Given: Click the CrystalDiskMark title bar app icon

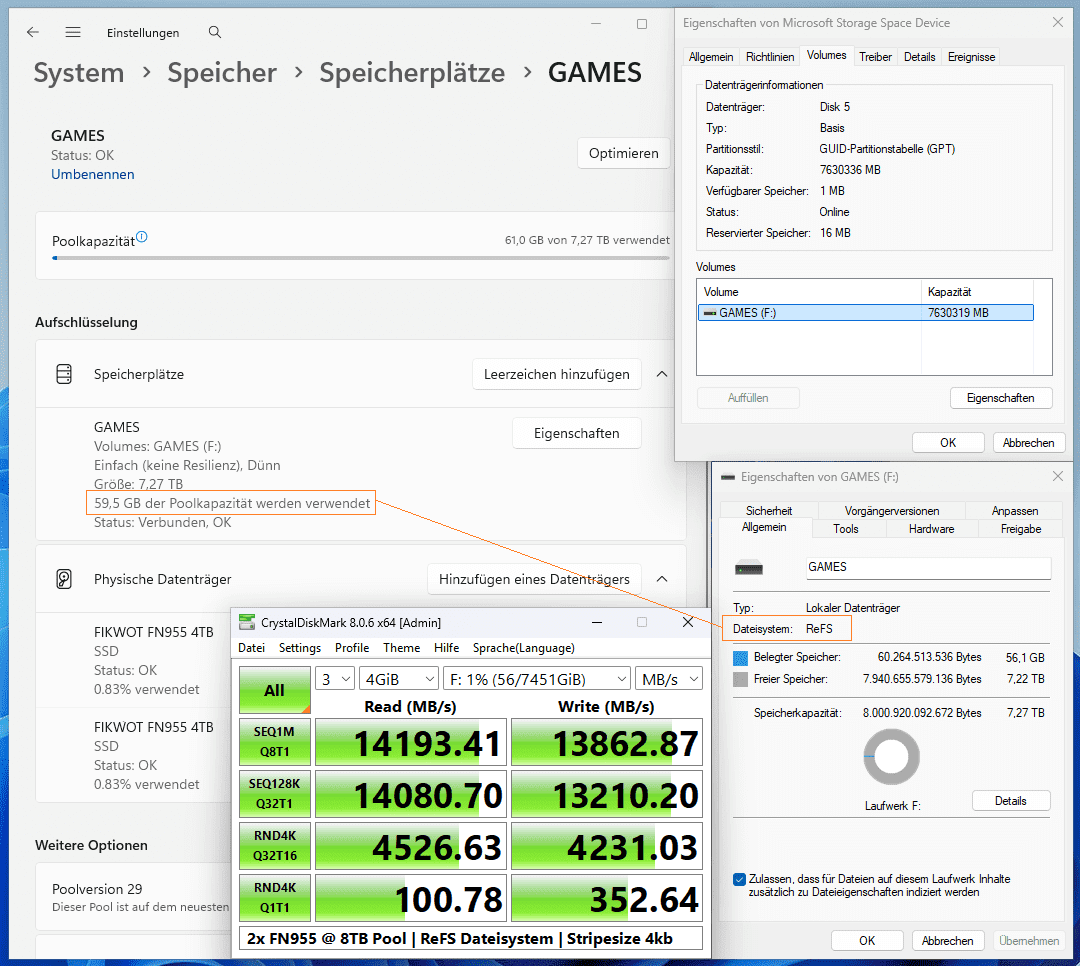Looking at the screenshot, I should [247, 622].
